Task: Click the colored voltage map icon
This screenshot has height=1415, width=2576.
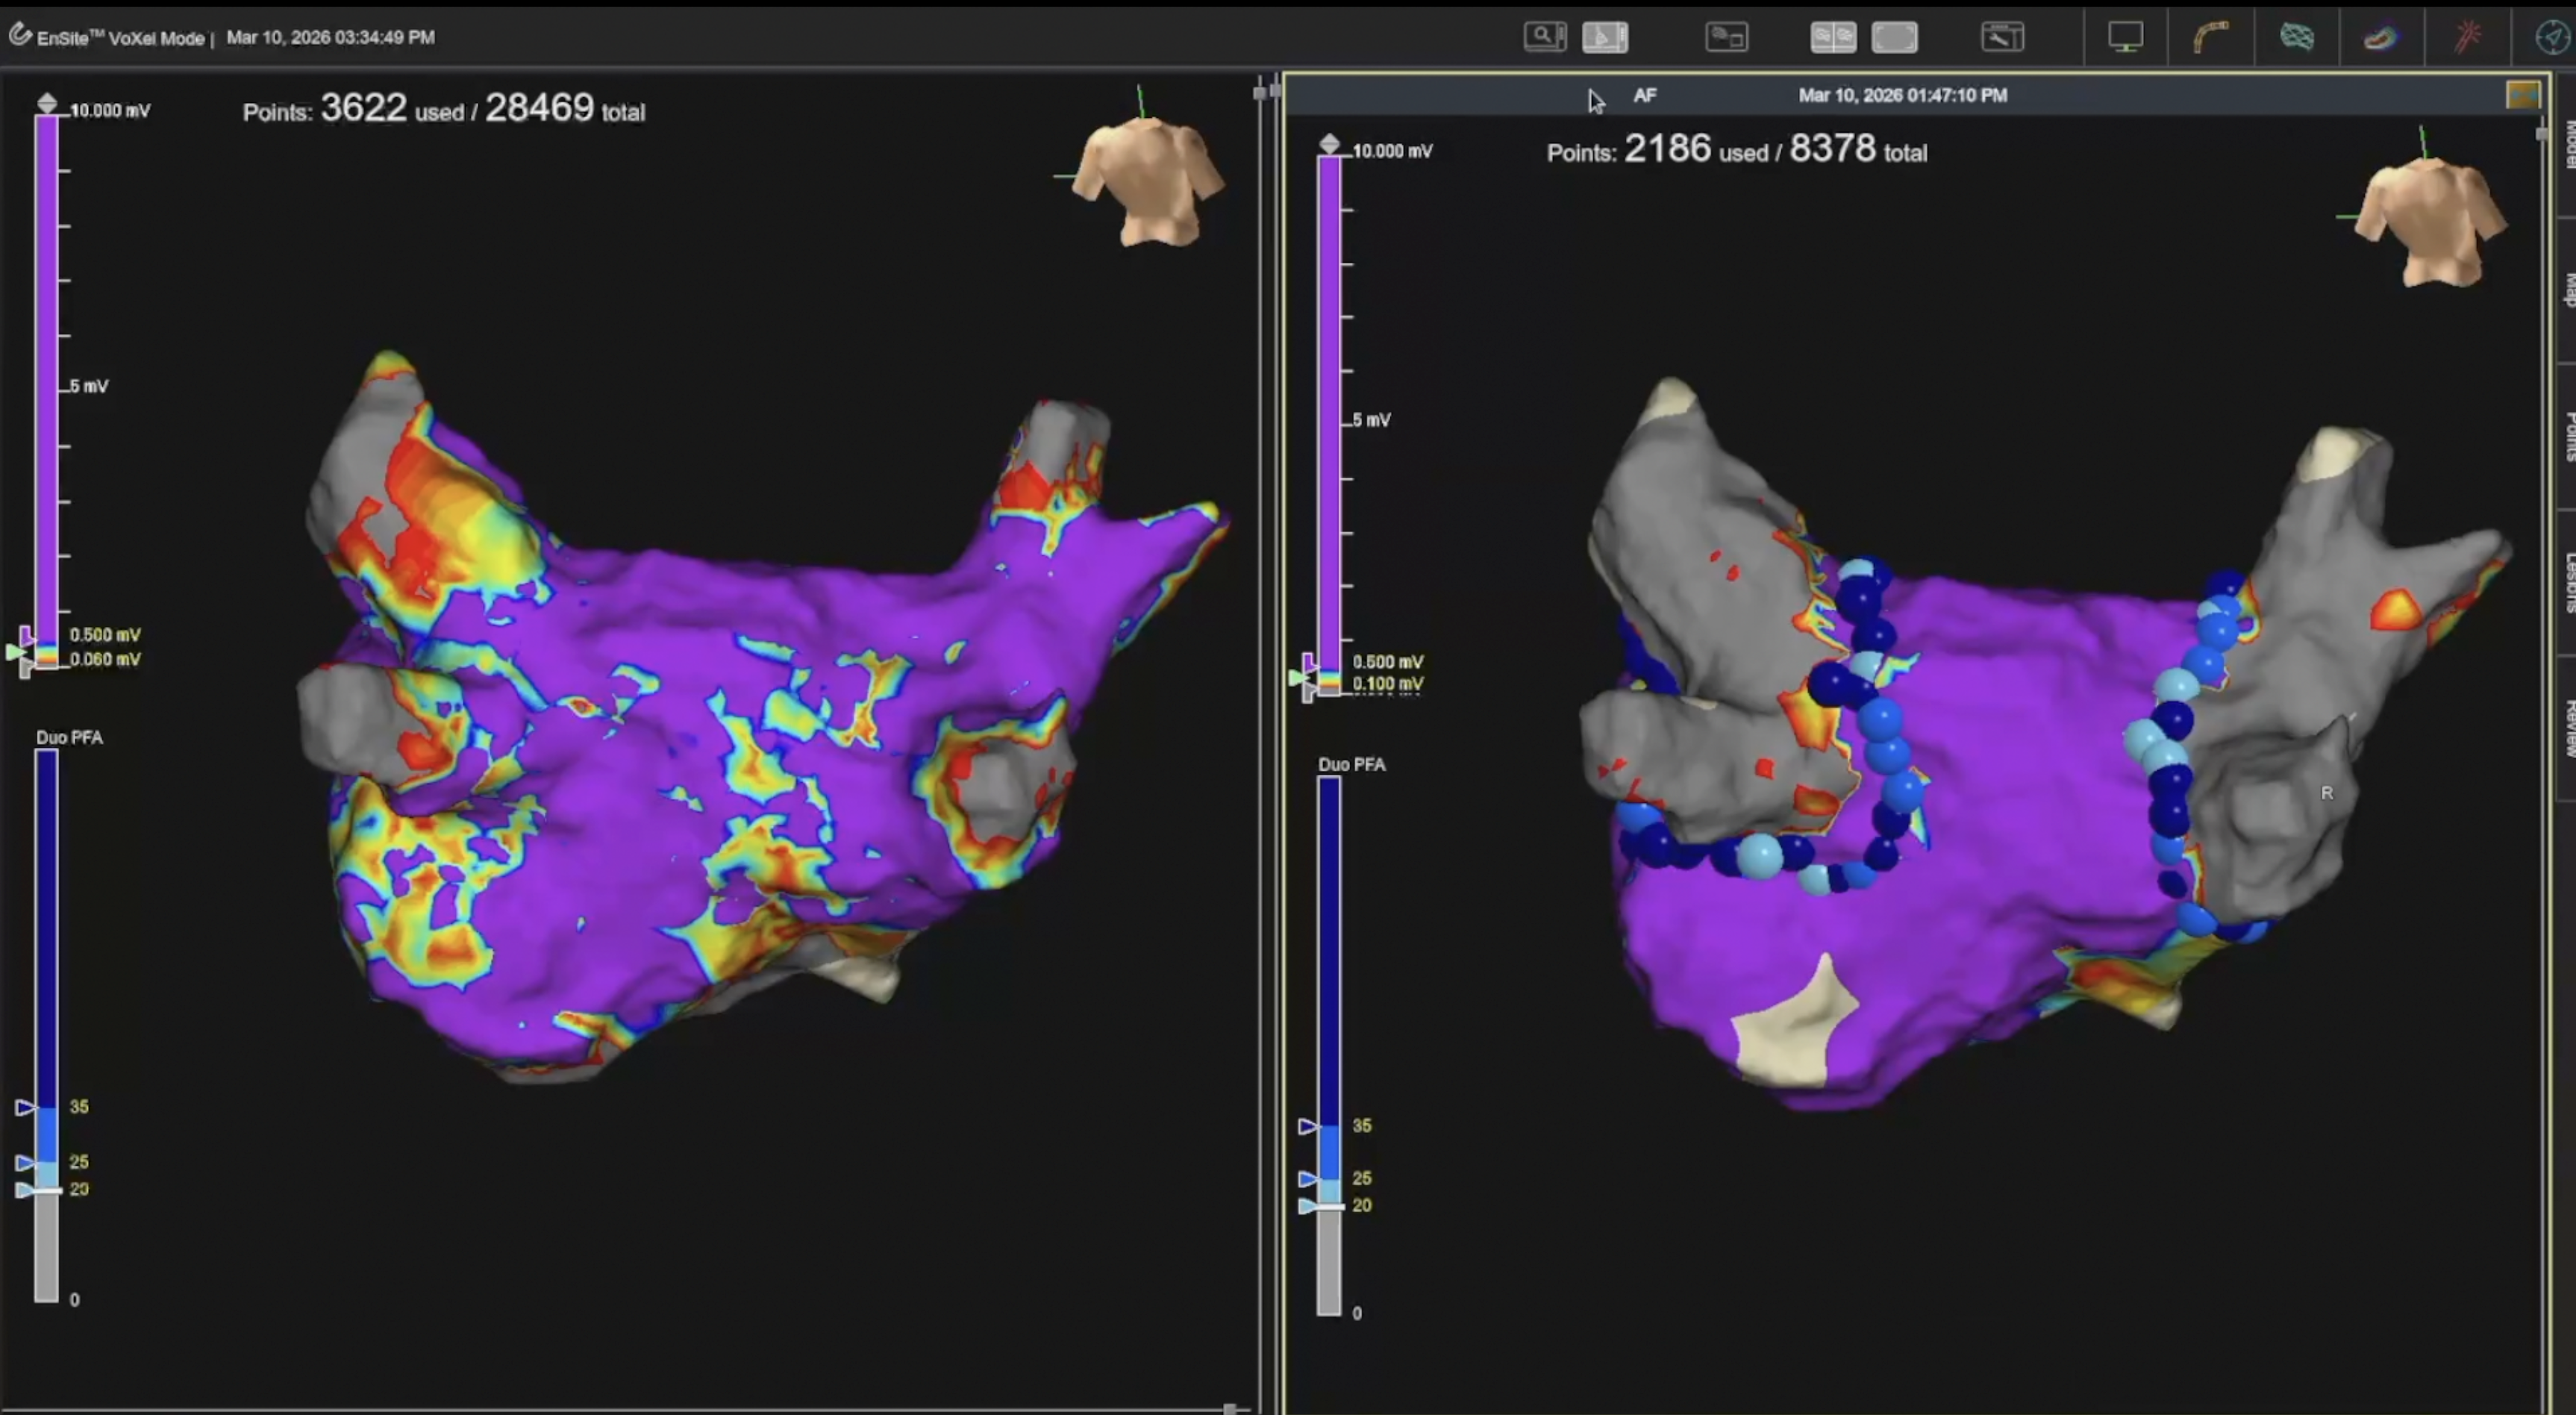Action: point(2381,37)
